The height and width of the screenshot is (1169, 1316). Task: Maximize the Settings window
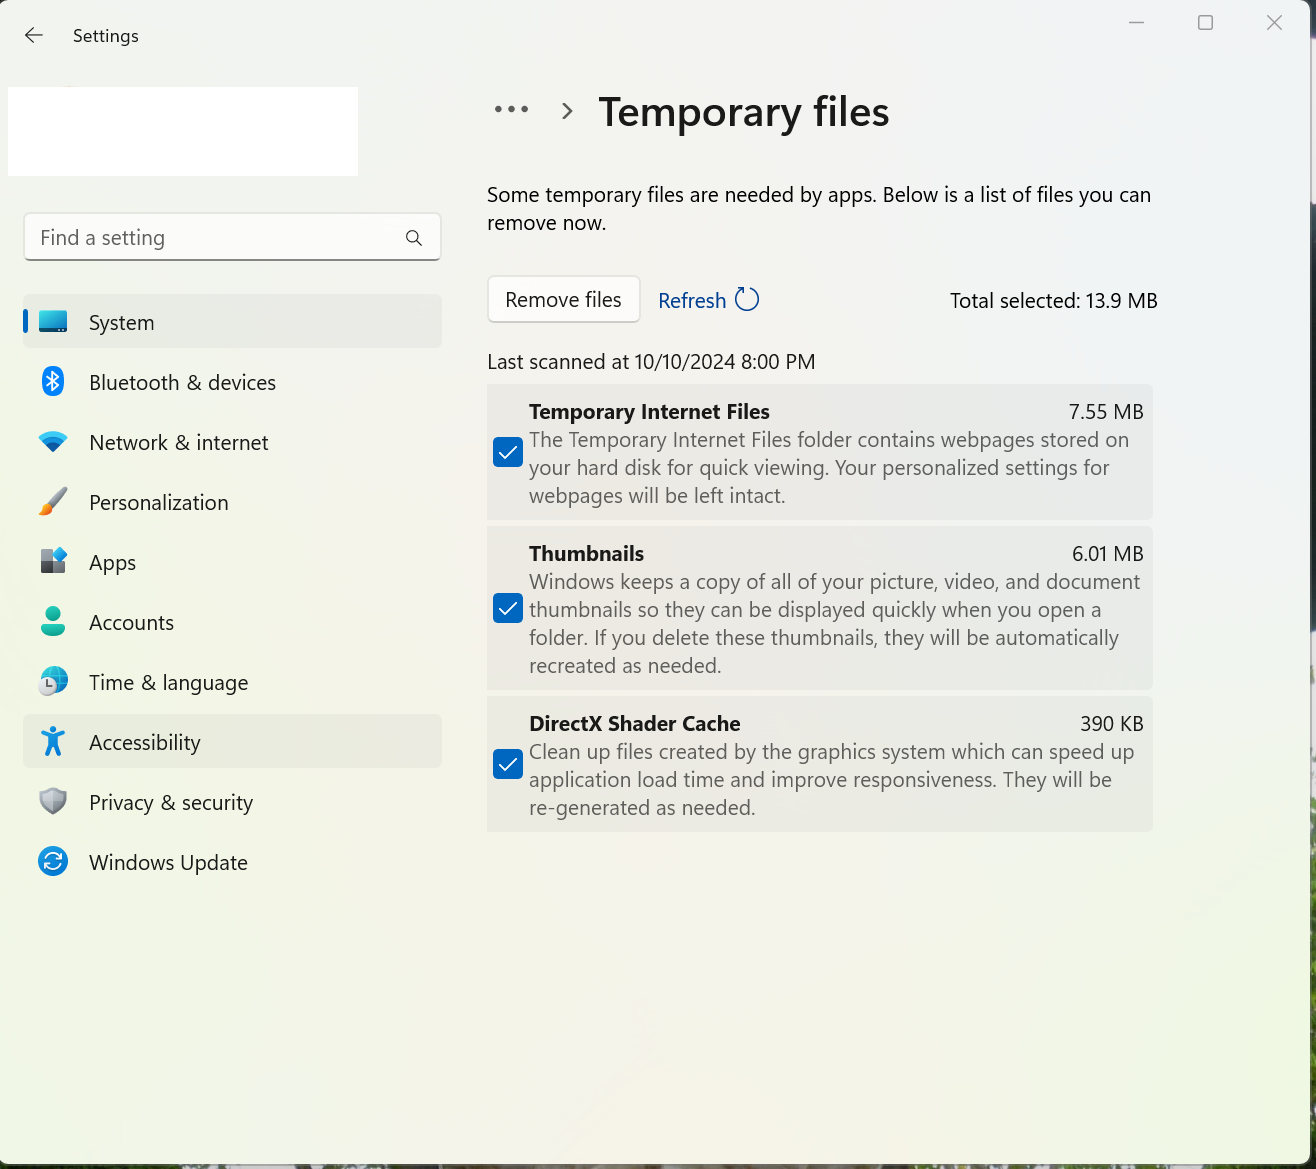1205,22
